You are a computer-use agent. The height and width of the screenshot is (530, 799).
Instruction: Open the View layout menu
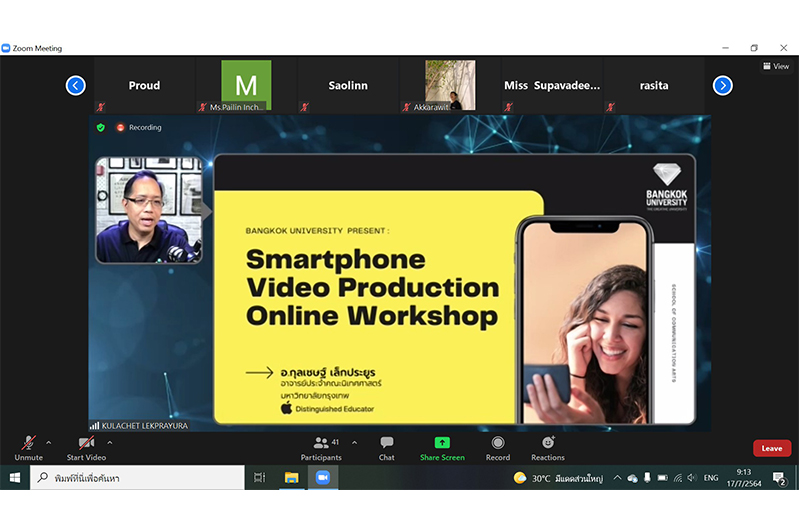point(776,66)
